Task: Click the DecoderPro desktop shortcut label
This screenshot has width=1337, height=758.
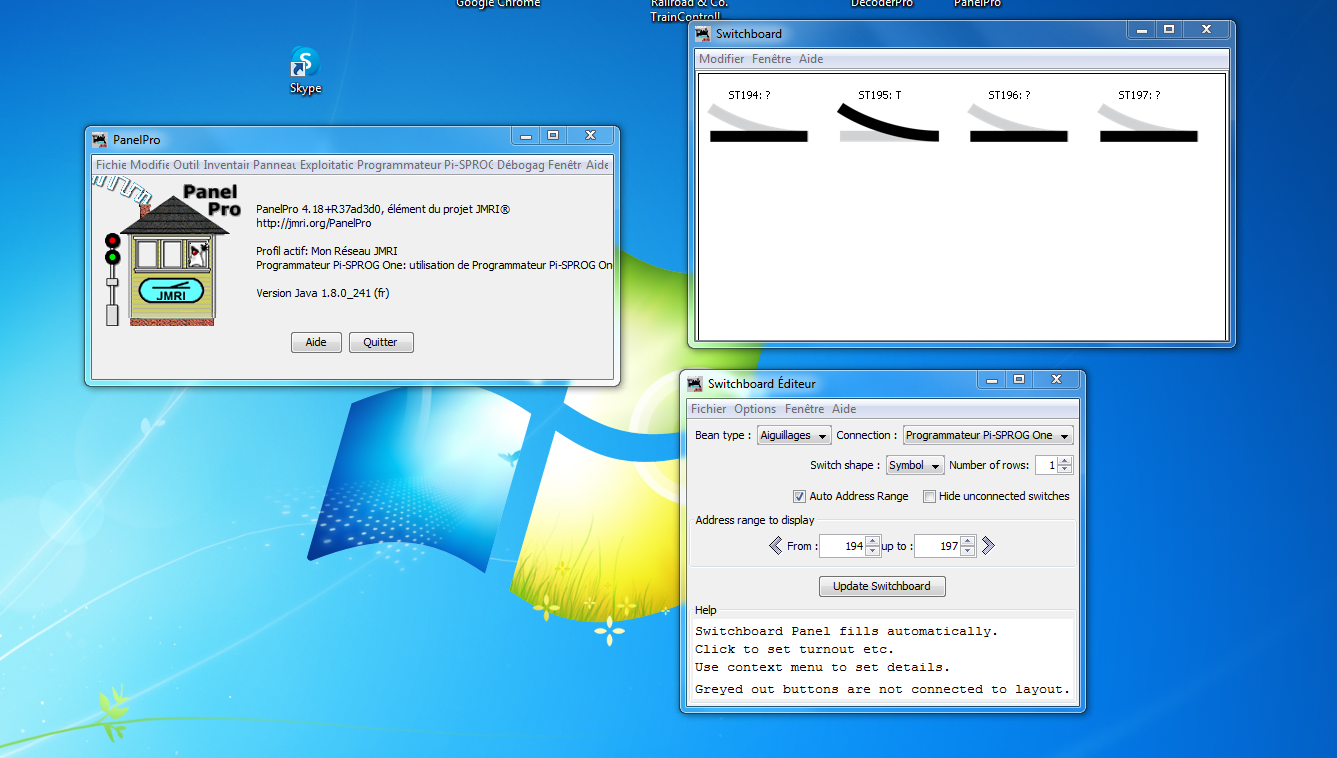Action: click(882, 4)
